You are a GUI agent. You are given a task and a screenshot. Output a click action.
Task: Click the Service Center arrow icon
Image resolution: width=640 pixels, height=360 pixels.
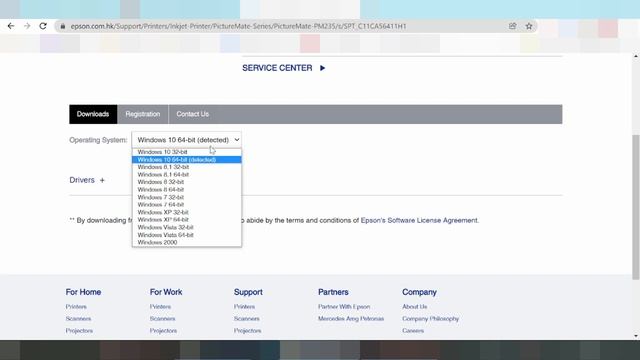click(x=322, y=68)
